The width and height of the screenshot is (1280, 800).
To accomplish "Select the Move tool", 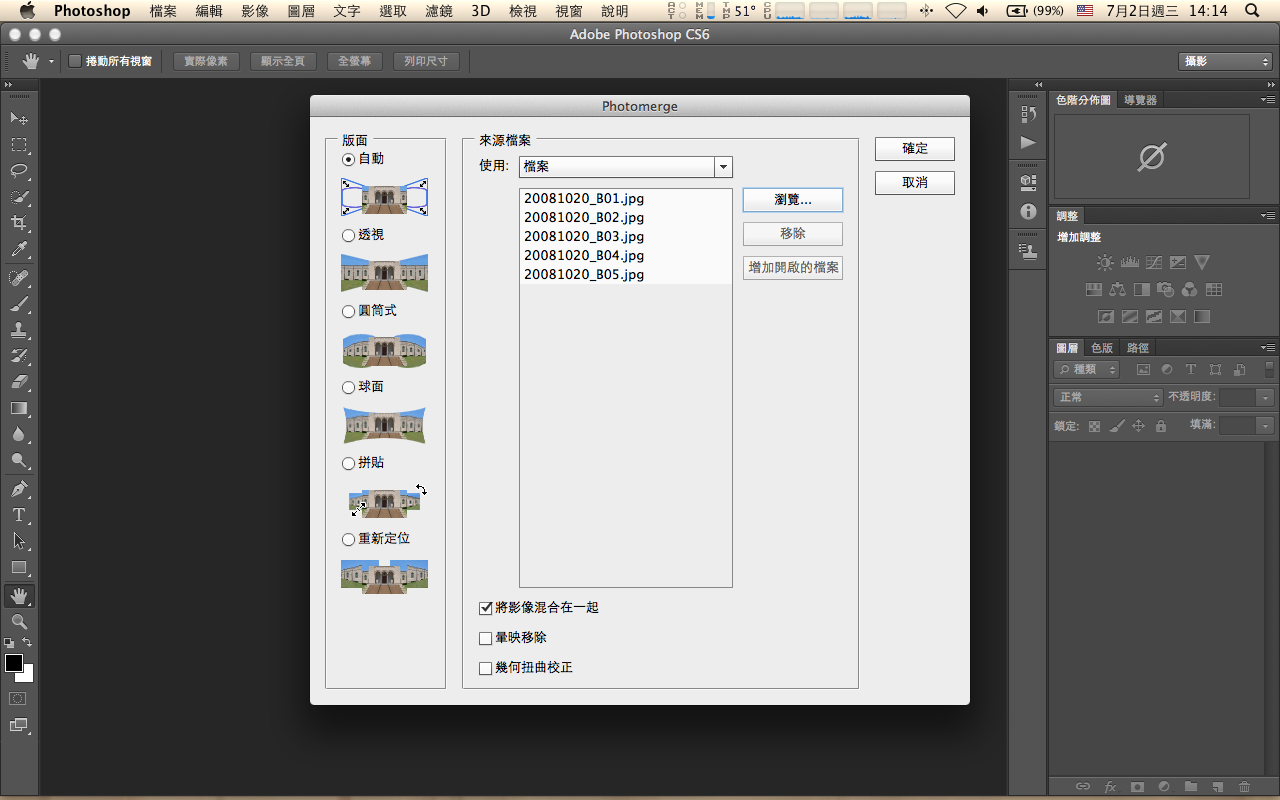I will (x=19, y=118).
